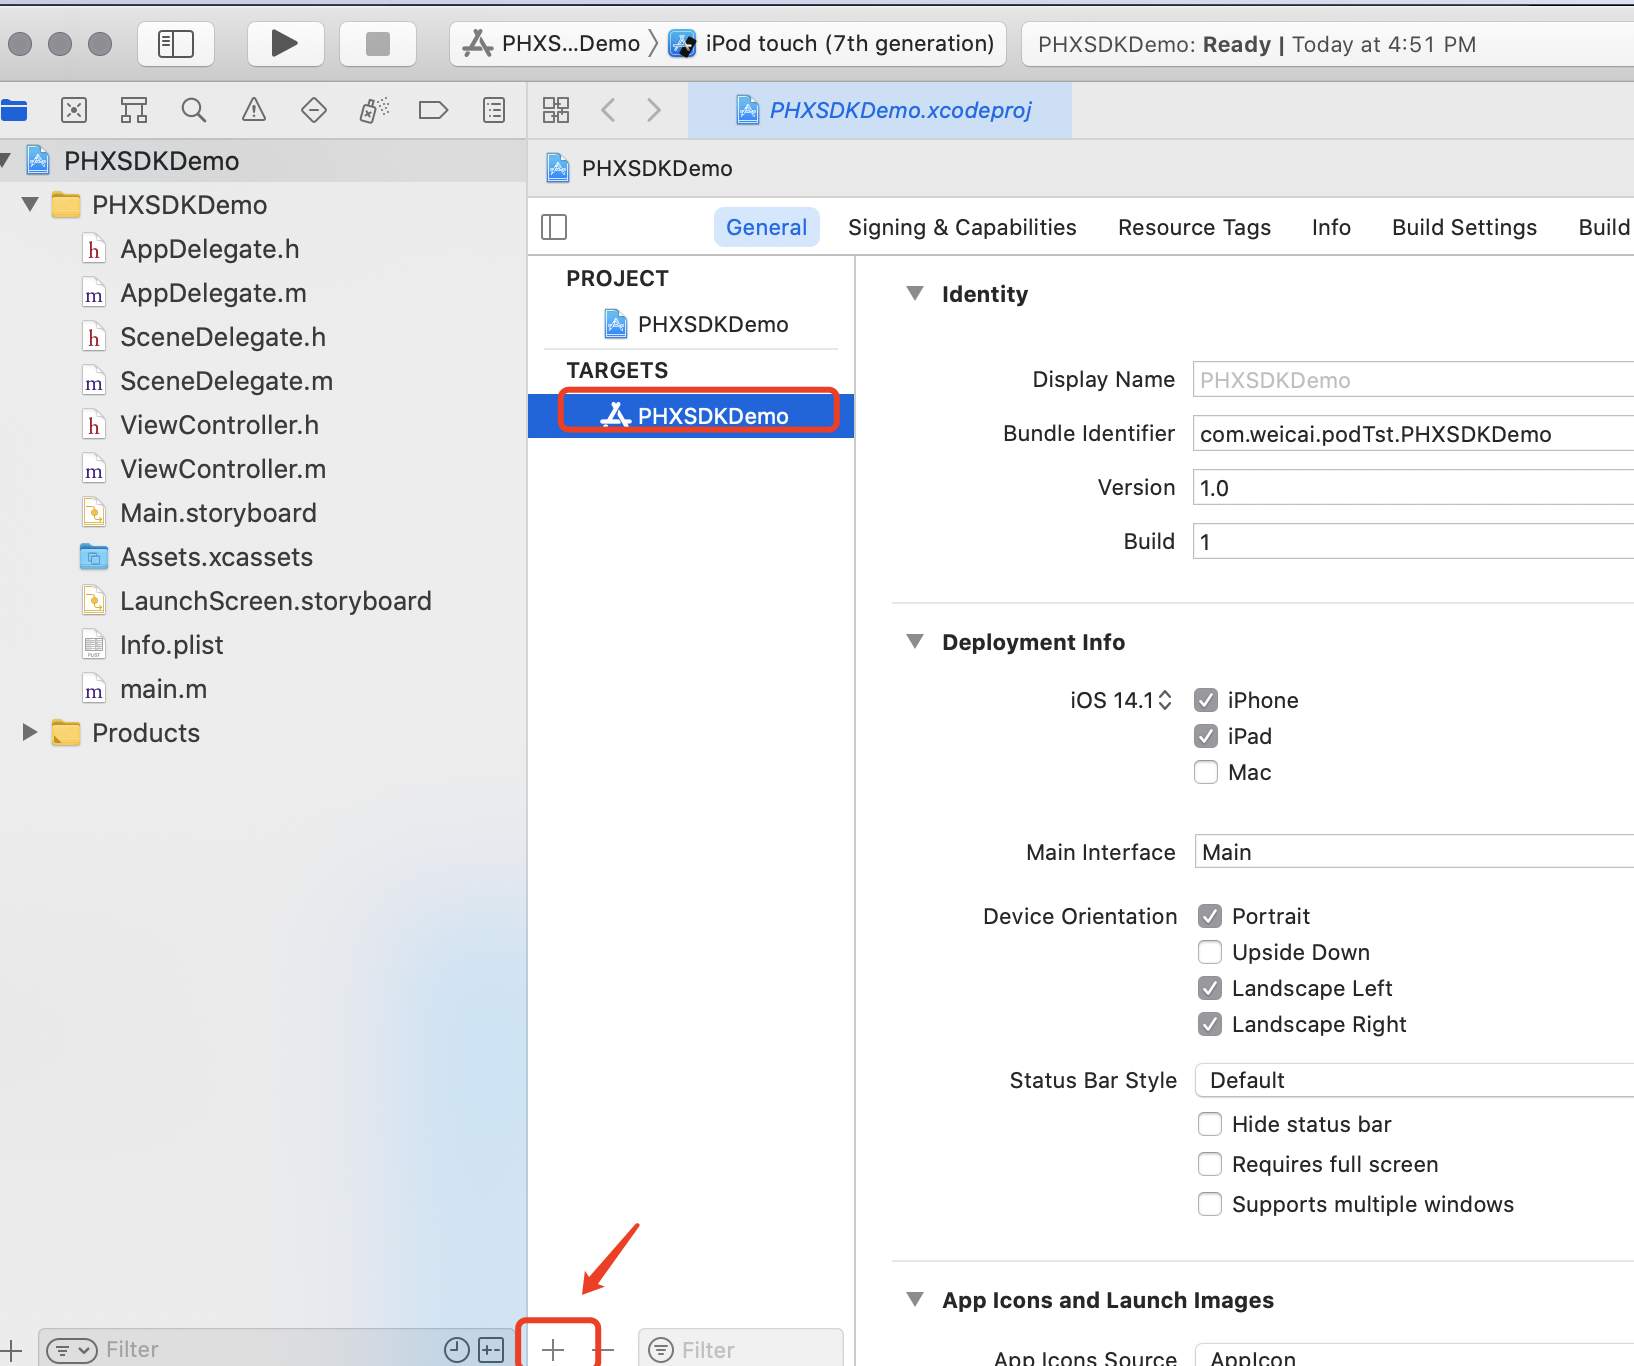Uncheck the iPad device checkbox

coord(1206,736)
